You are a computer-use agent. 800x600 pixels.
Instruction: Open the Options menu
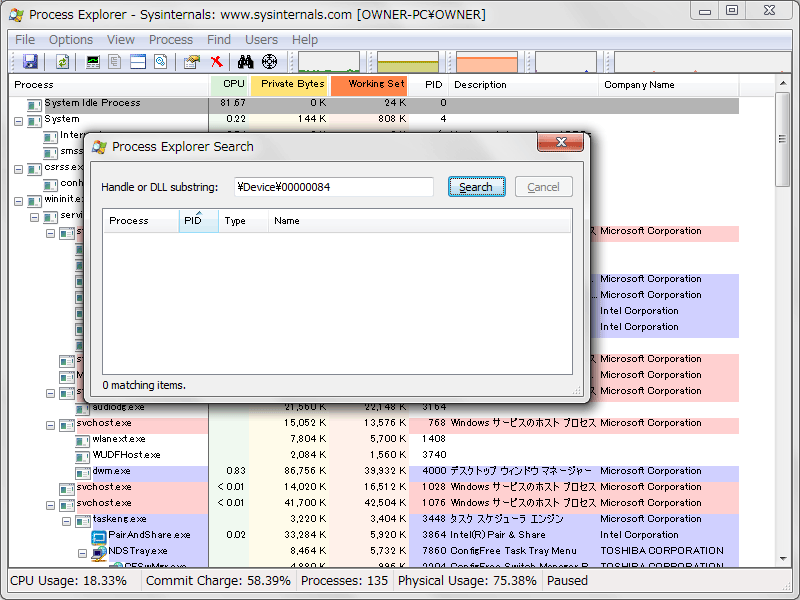(x=71, y=40)
